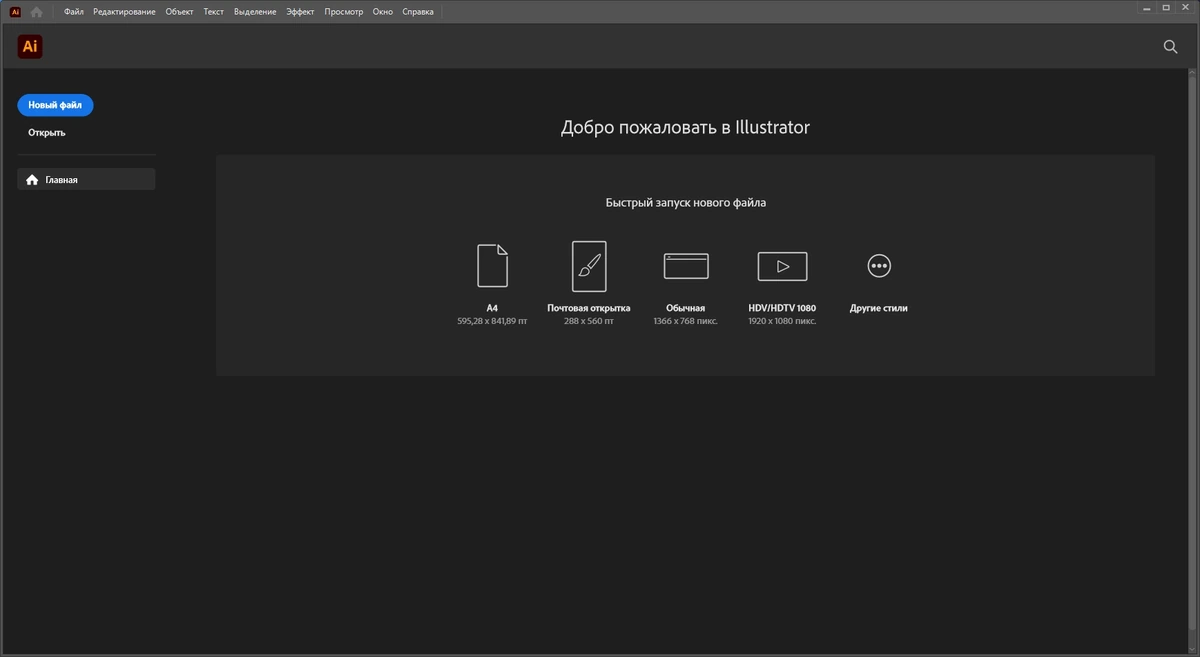Click the Home icon in the title bar

click(37, 12)
